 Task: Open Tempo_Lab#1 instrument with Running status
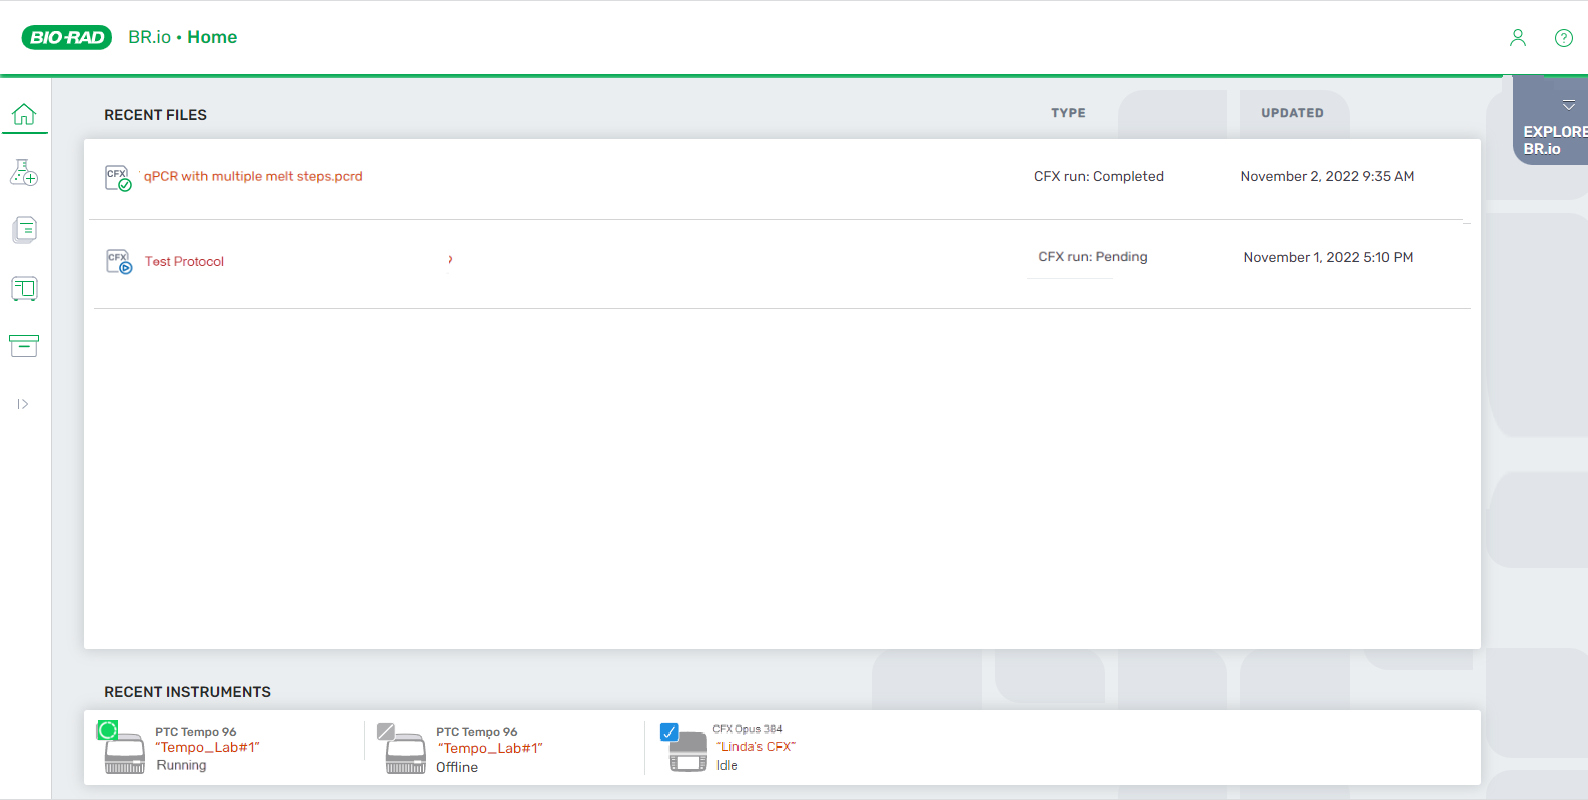208,747
